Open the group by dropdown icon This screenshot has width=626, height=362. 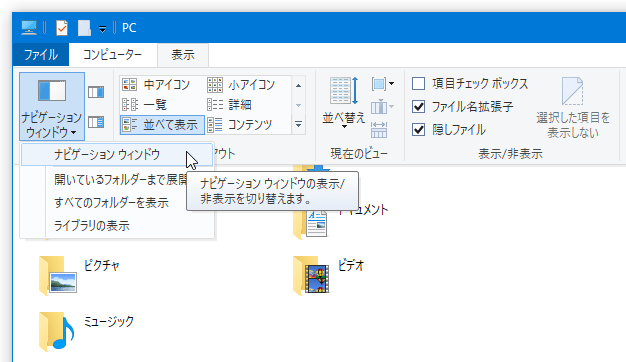(382, 84)
